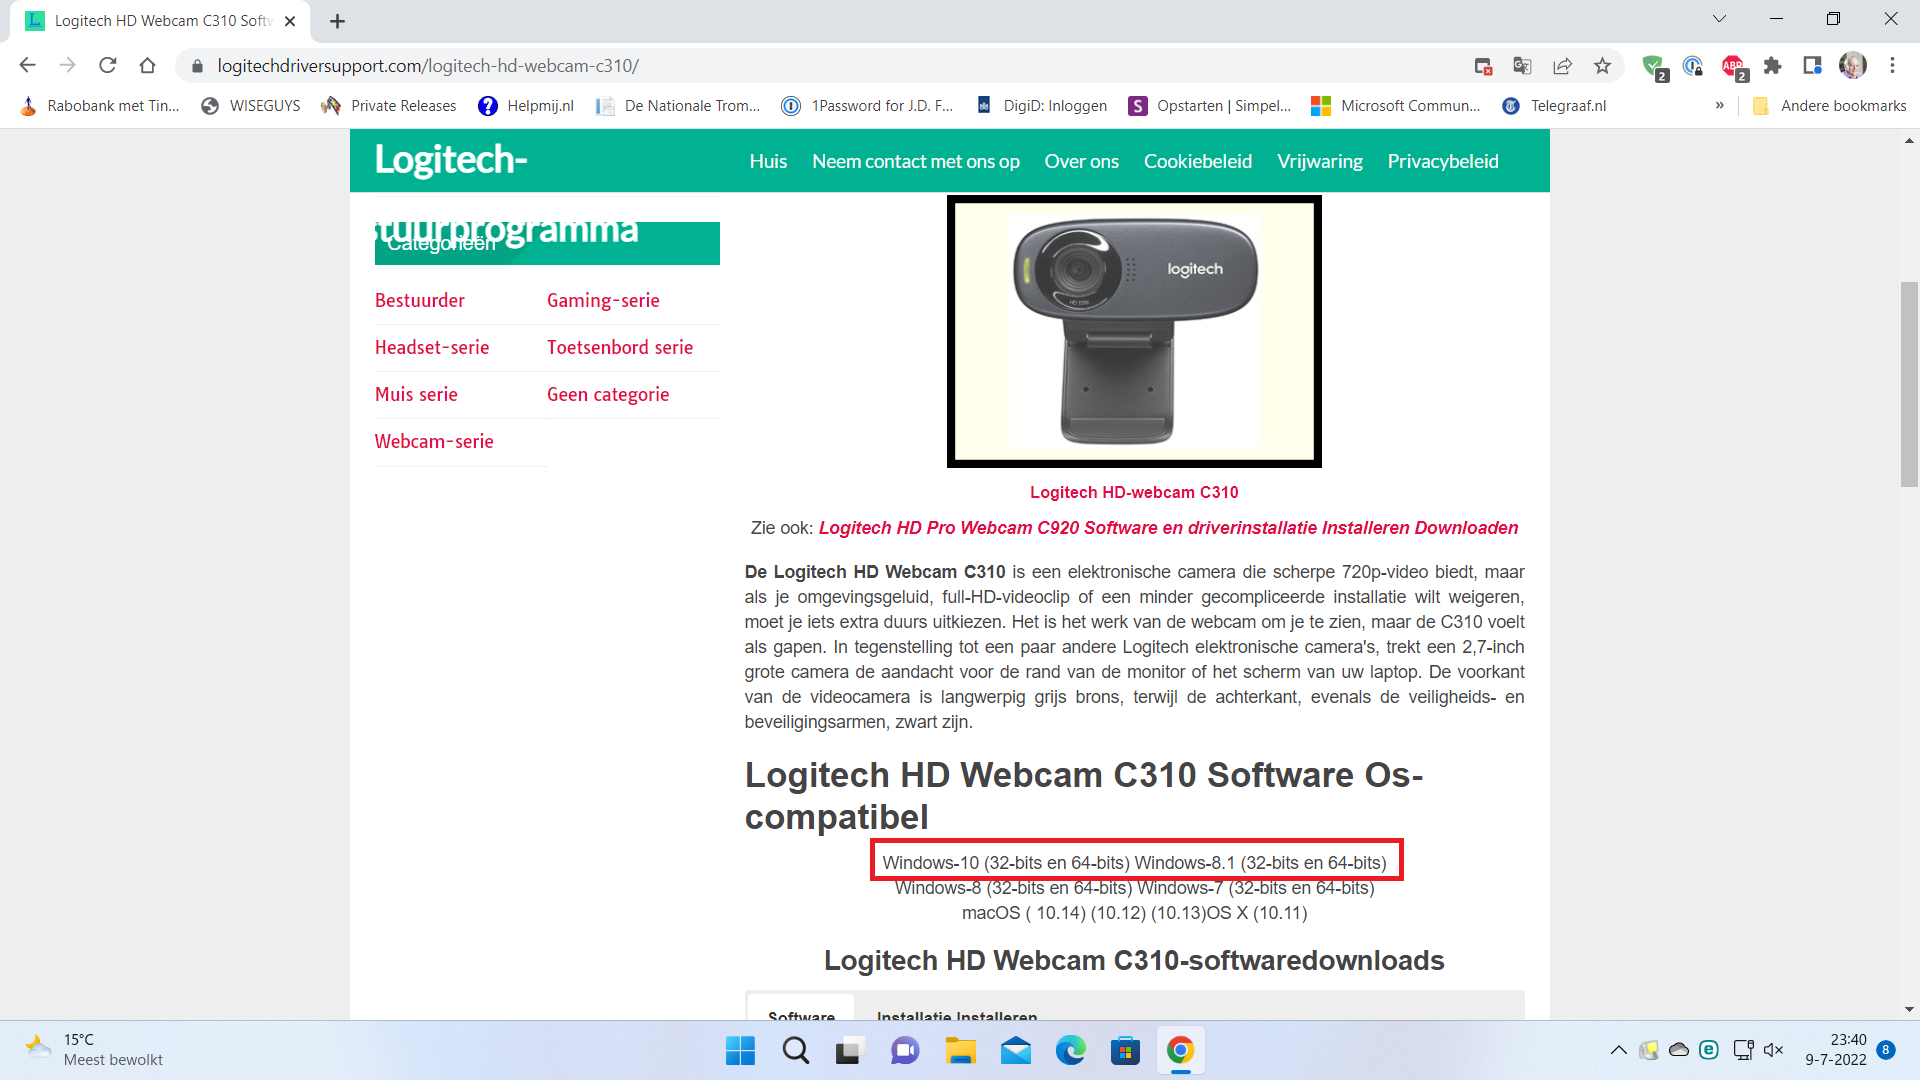The image size is (1920, 1080).
Task: Open Windows taskbar Search
Action: click(796, 1051)
